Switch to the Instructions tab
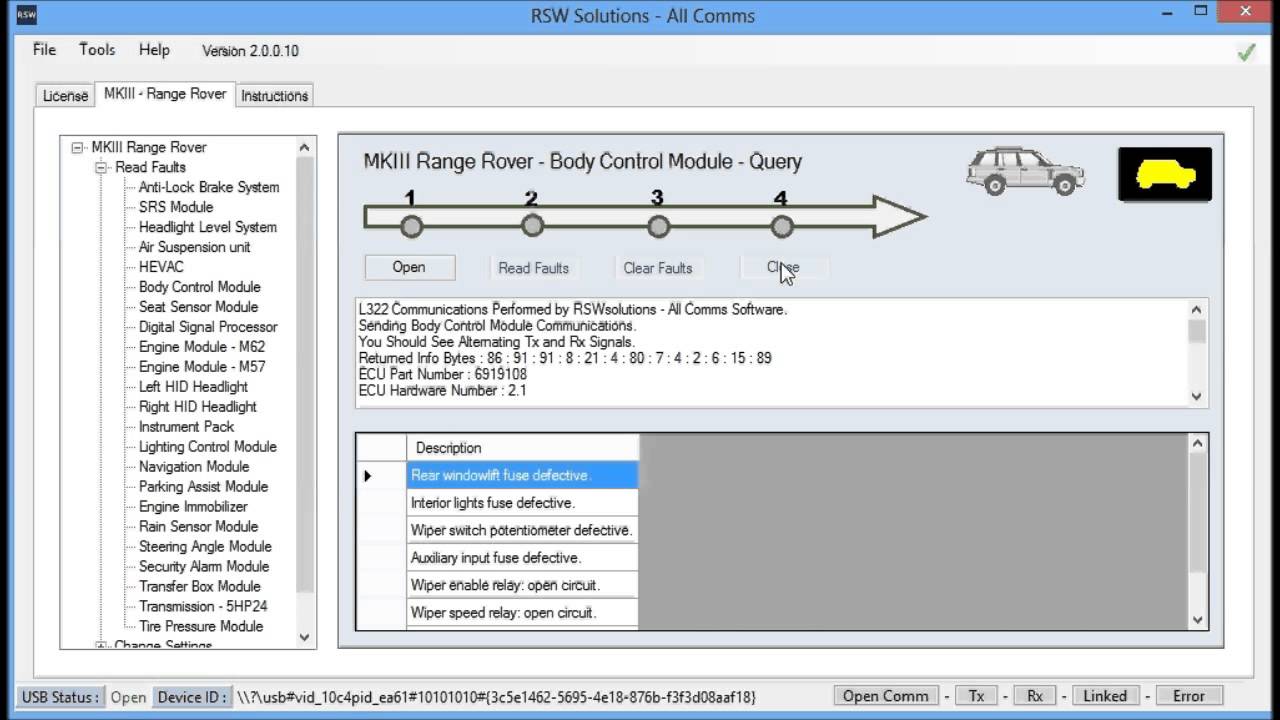1280x720 pixels. [x=274, y=96]
